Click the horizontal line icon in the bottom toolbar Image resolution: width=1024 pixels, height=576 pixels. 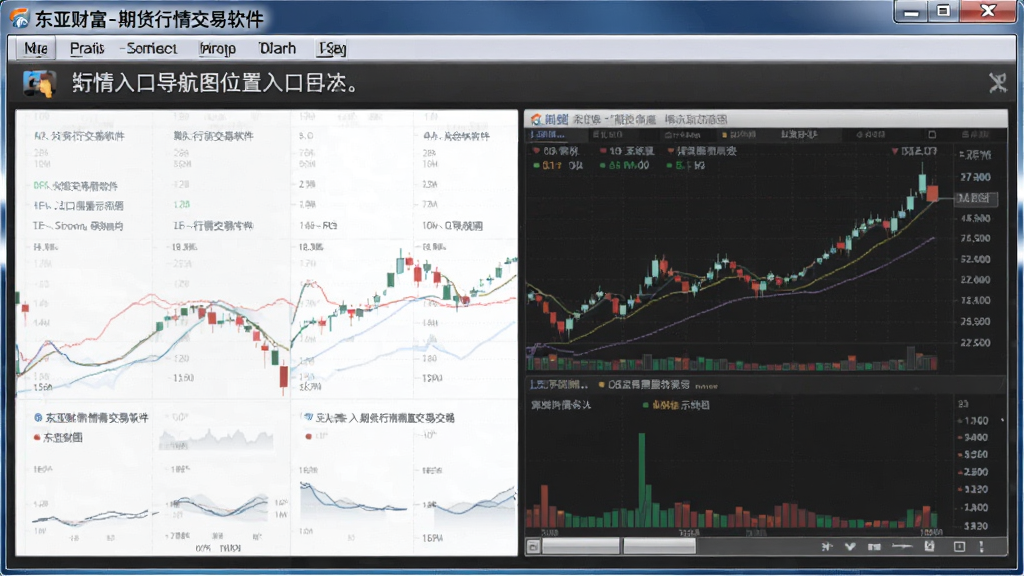[902, 546]
